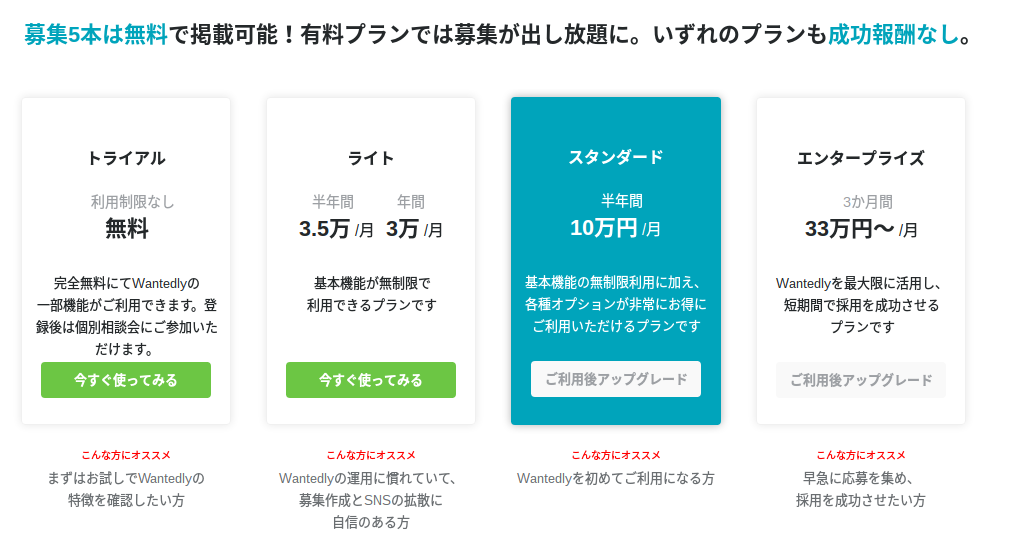Select the エンタープライズ plan title
The image size is (1027, 534).
[x=861, y=158]
